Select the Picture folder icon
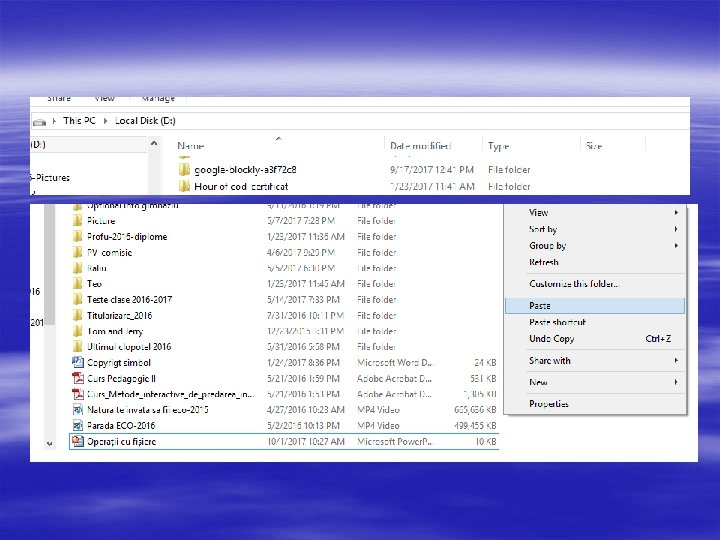The height and width of the screenshot is (540, 720). coord(78,221)
